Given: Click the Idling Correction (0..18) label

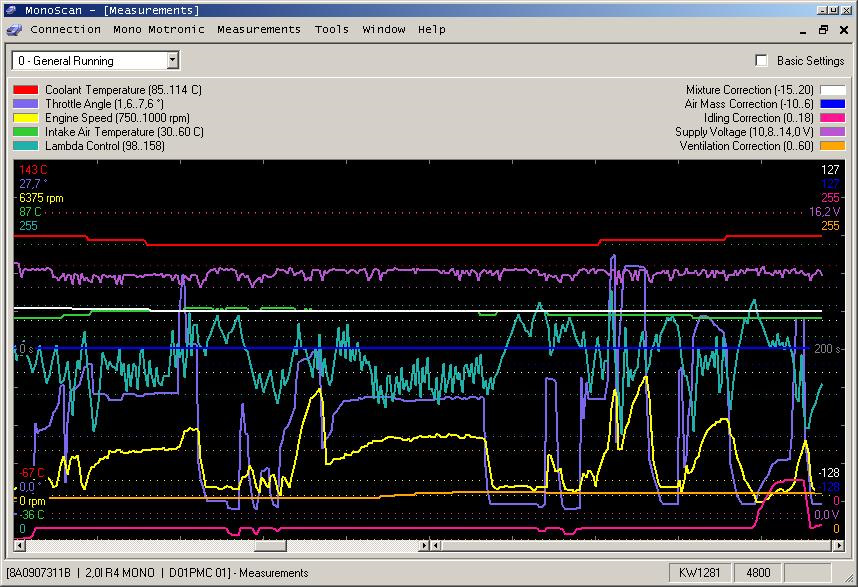Looking at the screenshot, I should 758,118.
